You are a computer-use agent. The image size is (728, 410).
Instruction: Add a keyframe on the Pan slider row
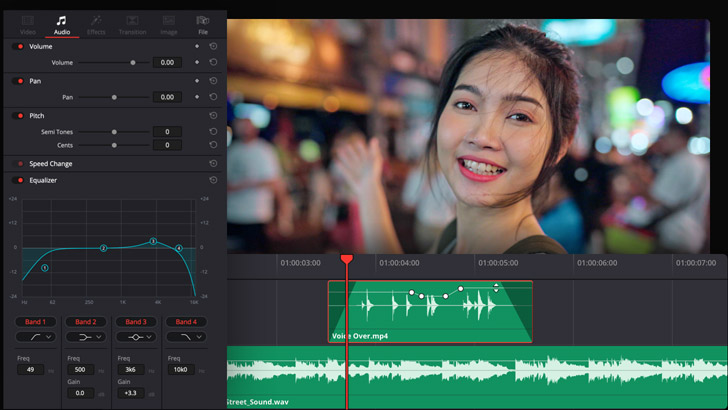[197, 97]
